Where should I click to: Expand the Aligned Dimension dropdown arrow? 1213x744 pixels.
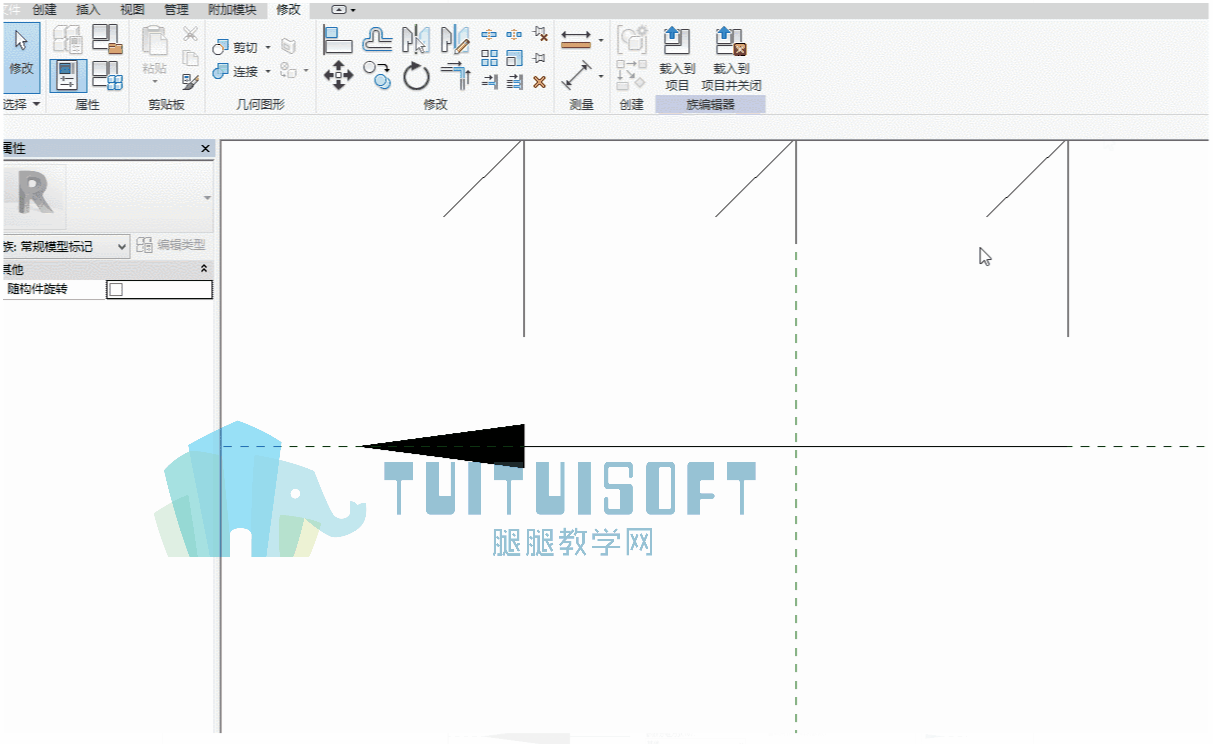click(x=601, y=41)
